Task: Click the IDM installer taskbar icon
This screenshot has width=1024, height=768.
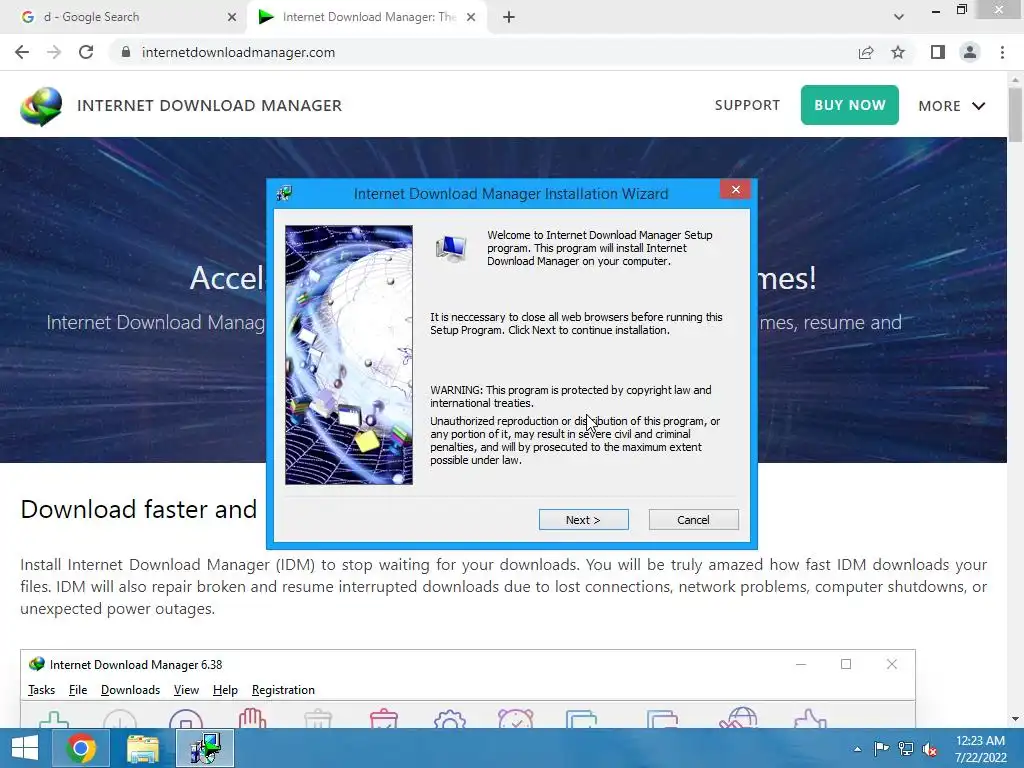Action: (205, 748)
